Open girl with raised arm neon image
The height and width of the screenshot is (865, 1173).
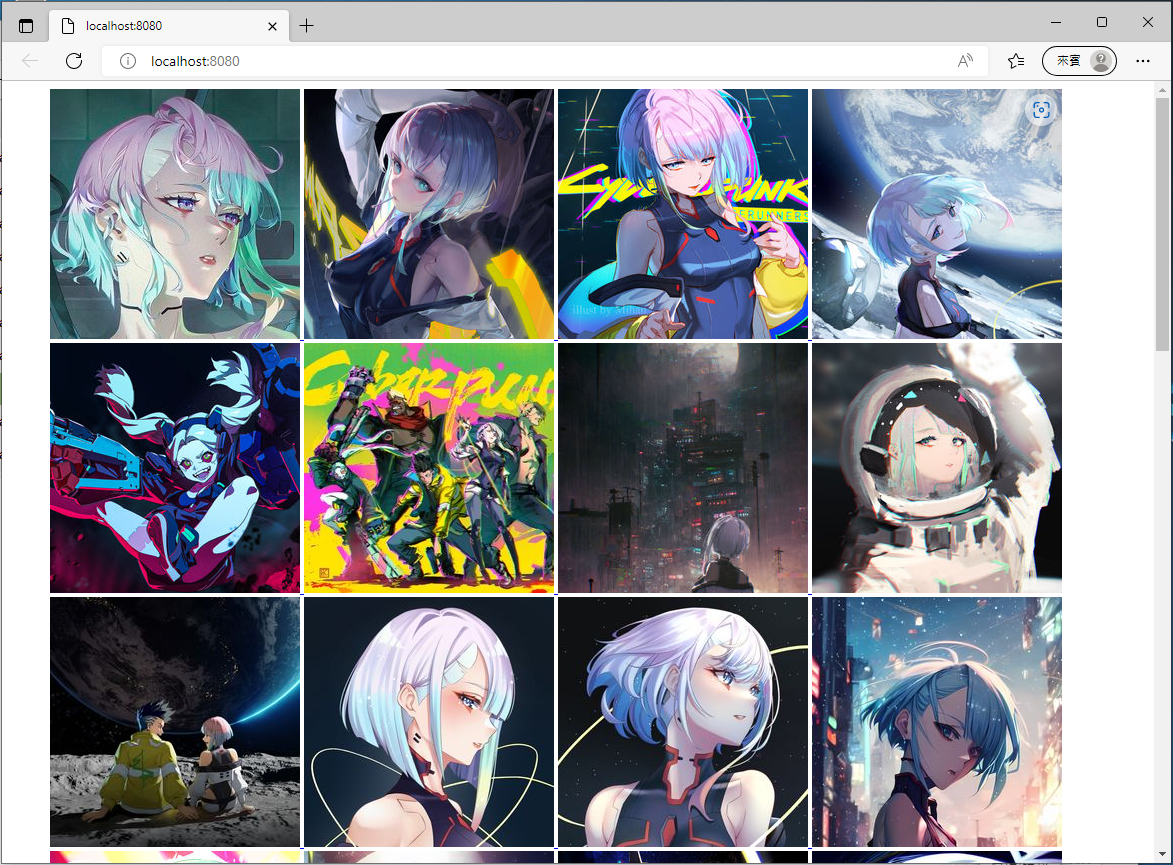429,214
